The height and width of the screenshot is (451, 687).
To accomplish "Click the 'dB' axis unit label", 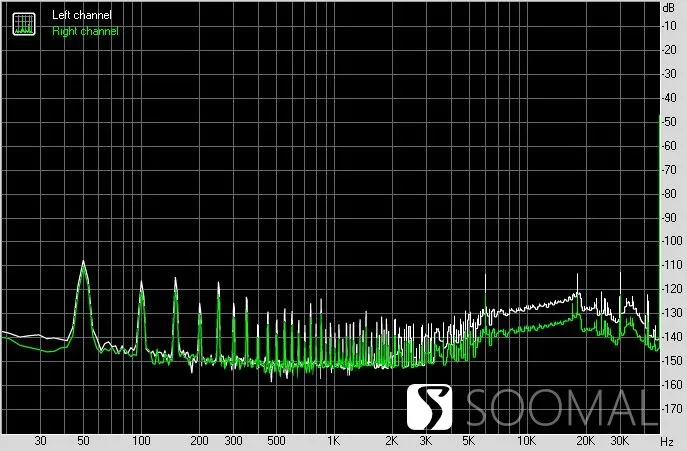I will pos(669,8).
